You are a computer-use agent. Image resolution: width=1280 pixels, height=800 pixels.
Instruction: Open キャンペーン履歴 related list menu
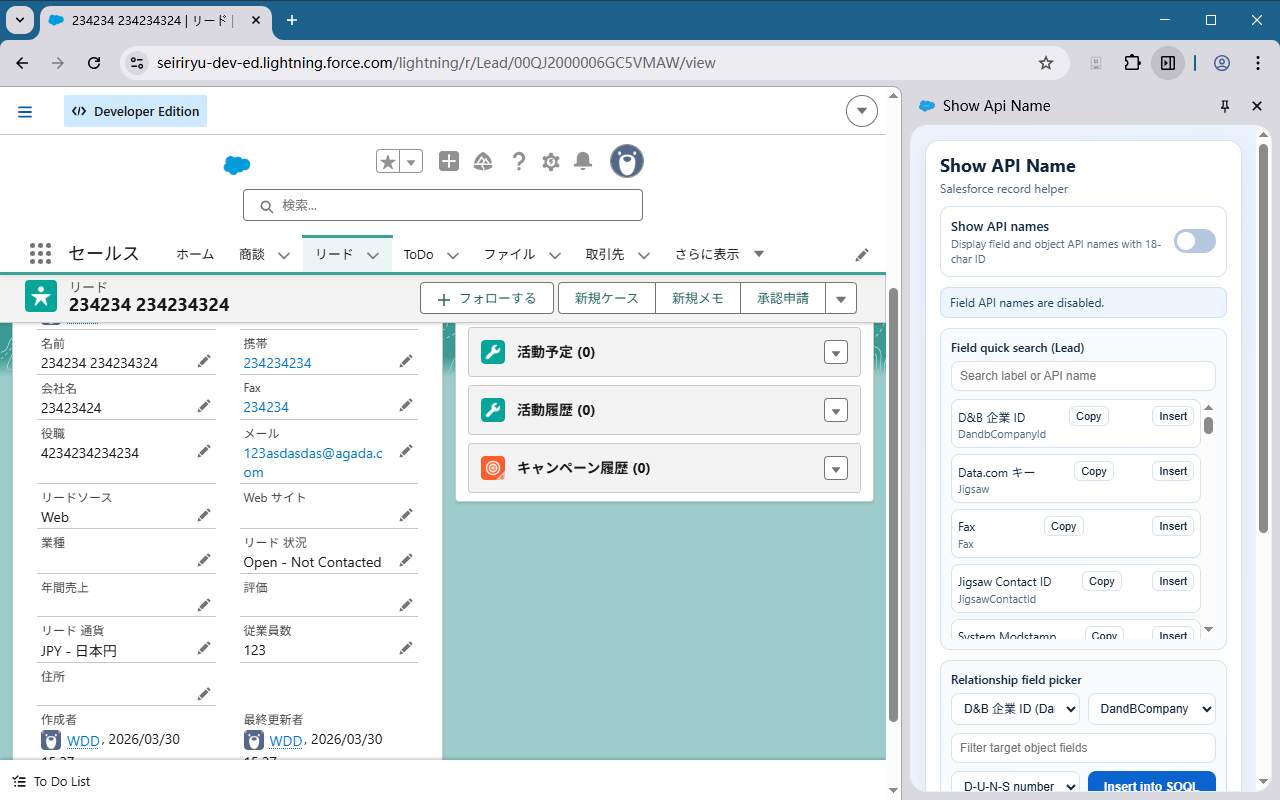pyautogui.click(x=836, y=468)
